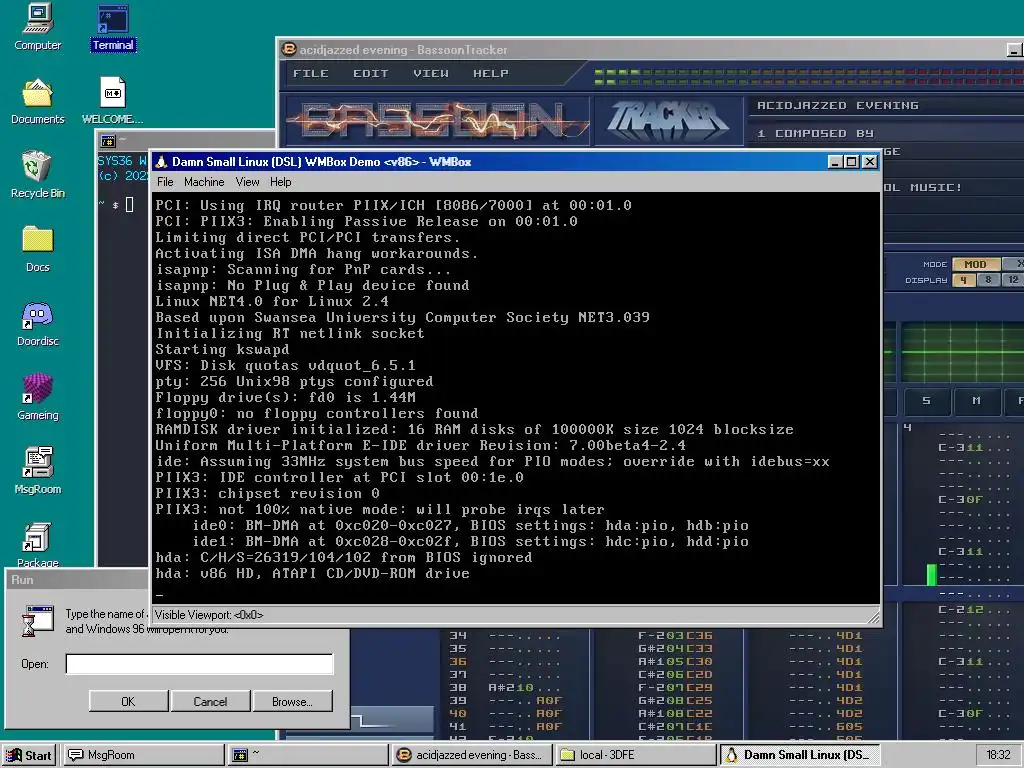The height and width of the screenshot is (768, 1024).
Task: Focus the Open input field in Run dialog
Action: click(199, 664)
